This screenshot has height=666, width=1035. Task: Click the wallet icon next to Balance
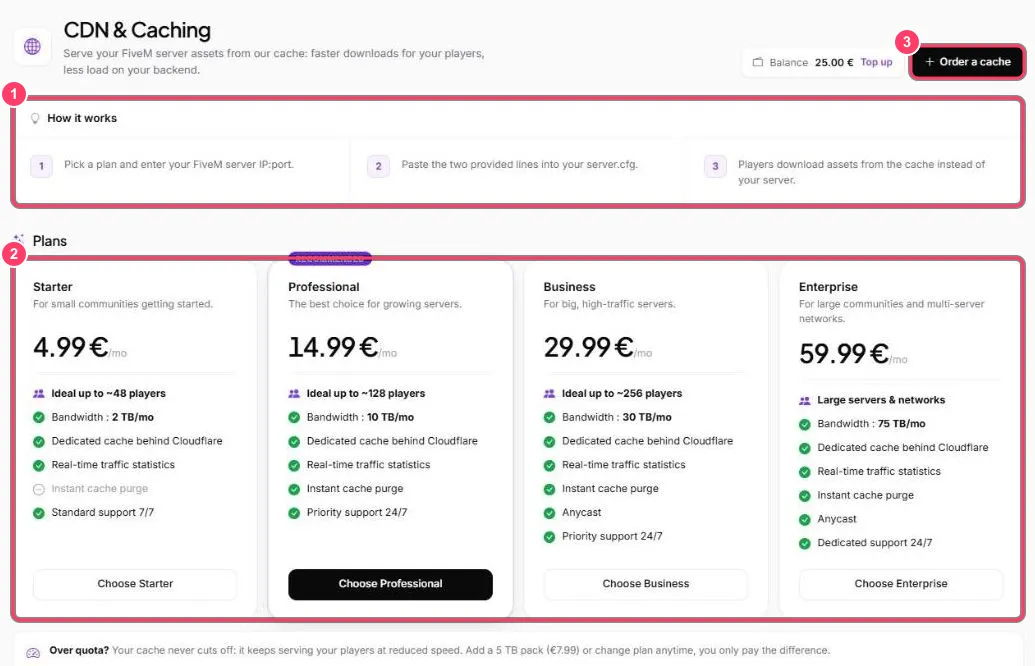(x=758, y=62)
